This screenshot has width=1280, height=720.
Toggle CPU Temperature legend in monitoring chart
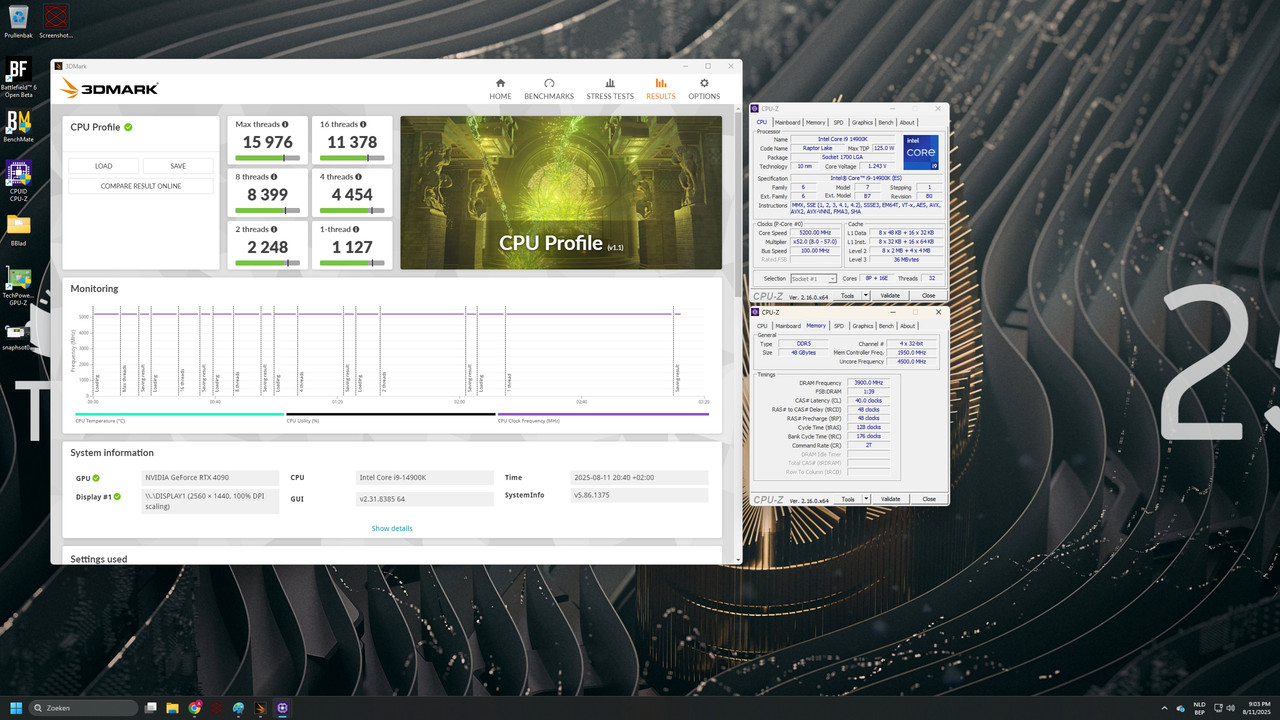180,417
